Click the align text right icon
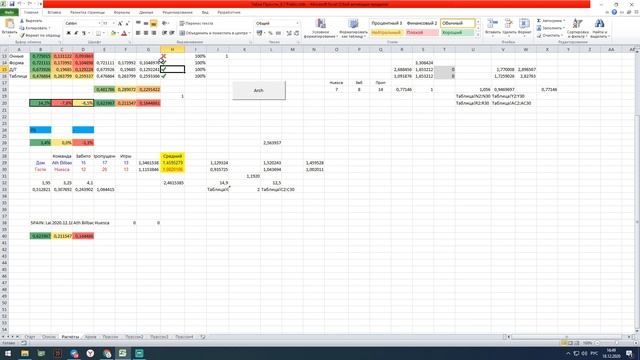 click(x=153, y=33)
